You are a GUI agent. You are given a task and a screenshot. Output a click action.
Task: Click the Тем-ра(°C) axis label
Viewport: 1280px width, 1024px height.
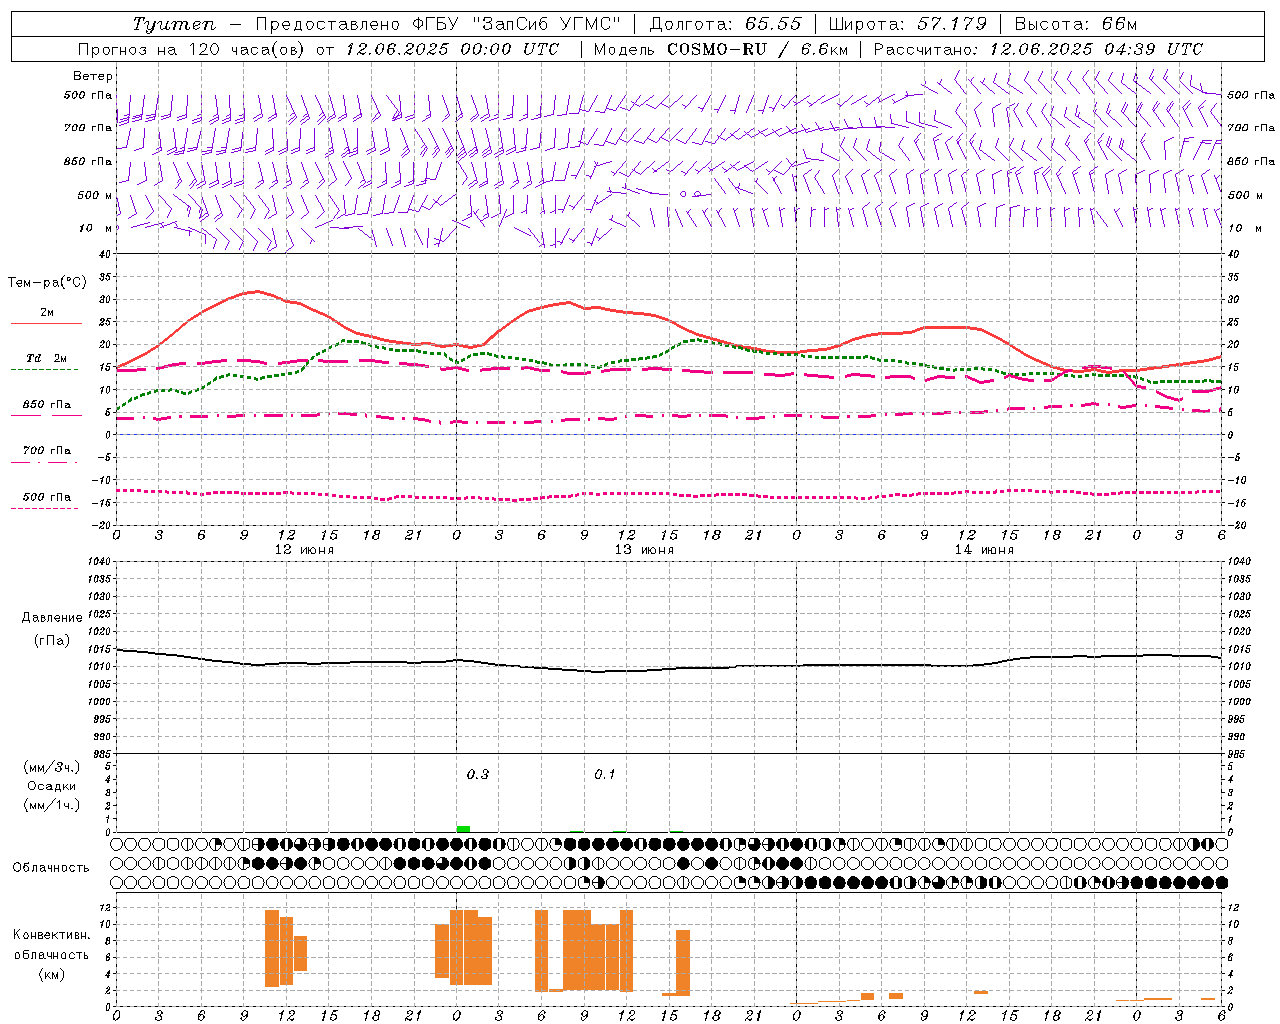click(47, 283)
